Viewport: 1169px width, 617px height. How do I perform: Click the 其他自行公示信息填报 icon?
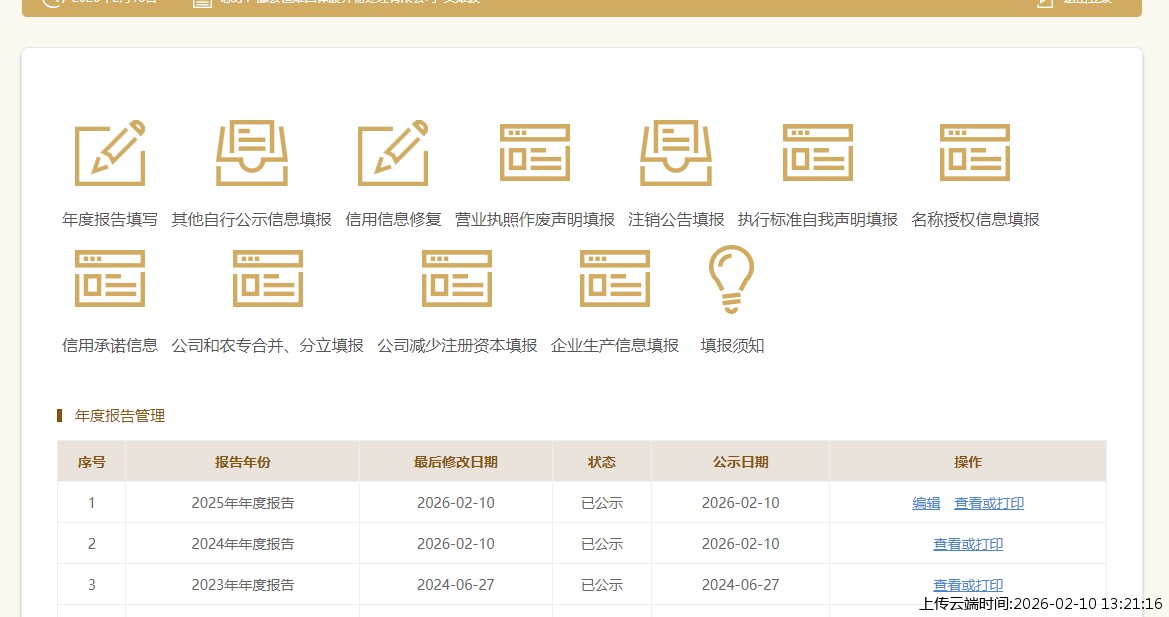coord(251,153)
